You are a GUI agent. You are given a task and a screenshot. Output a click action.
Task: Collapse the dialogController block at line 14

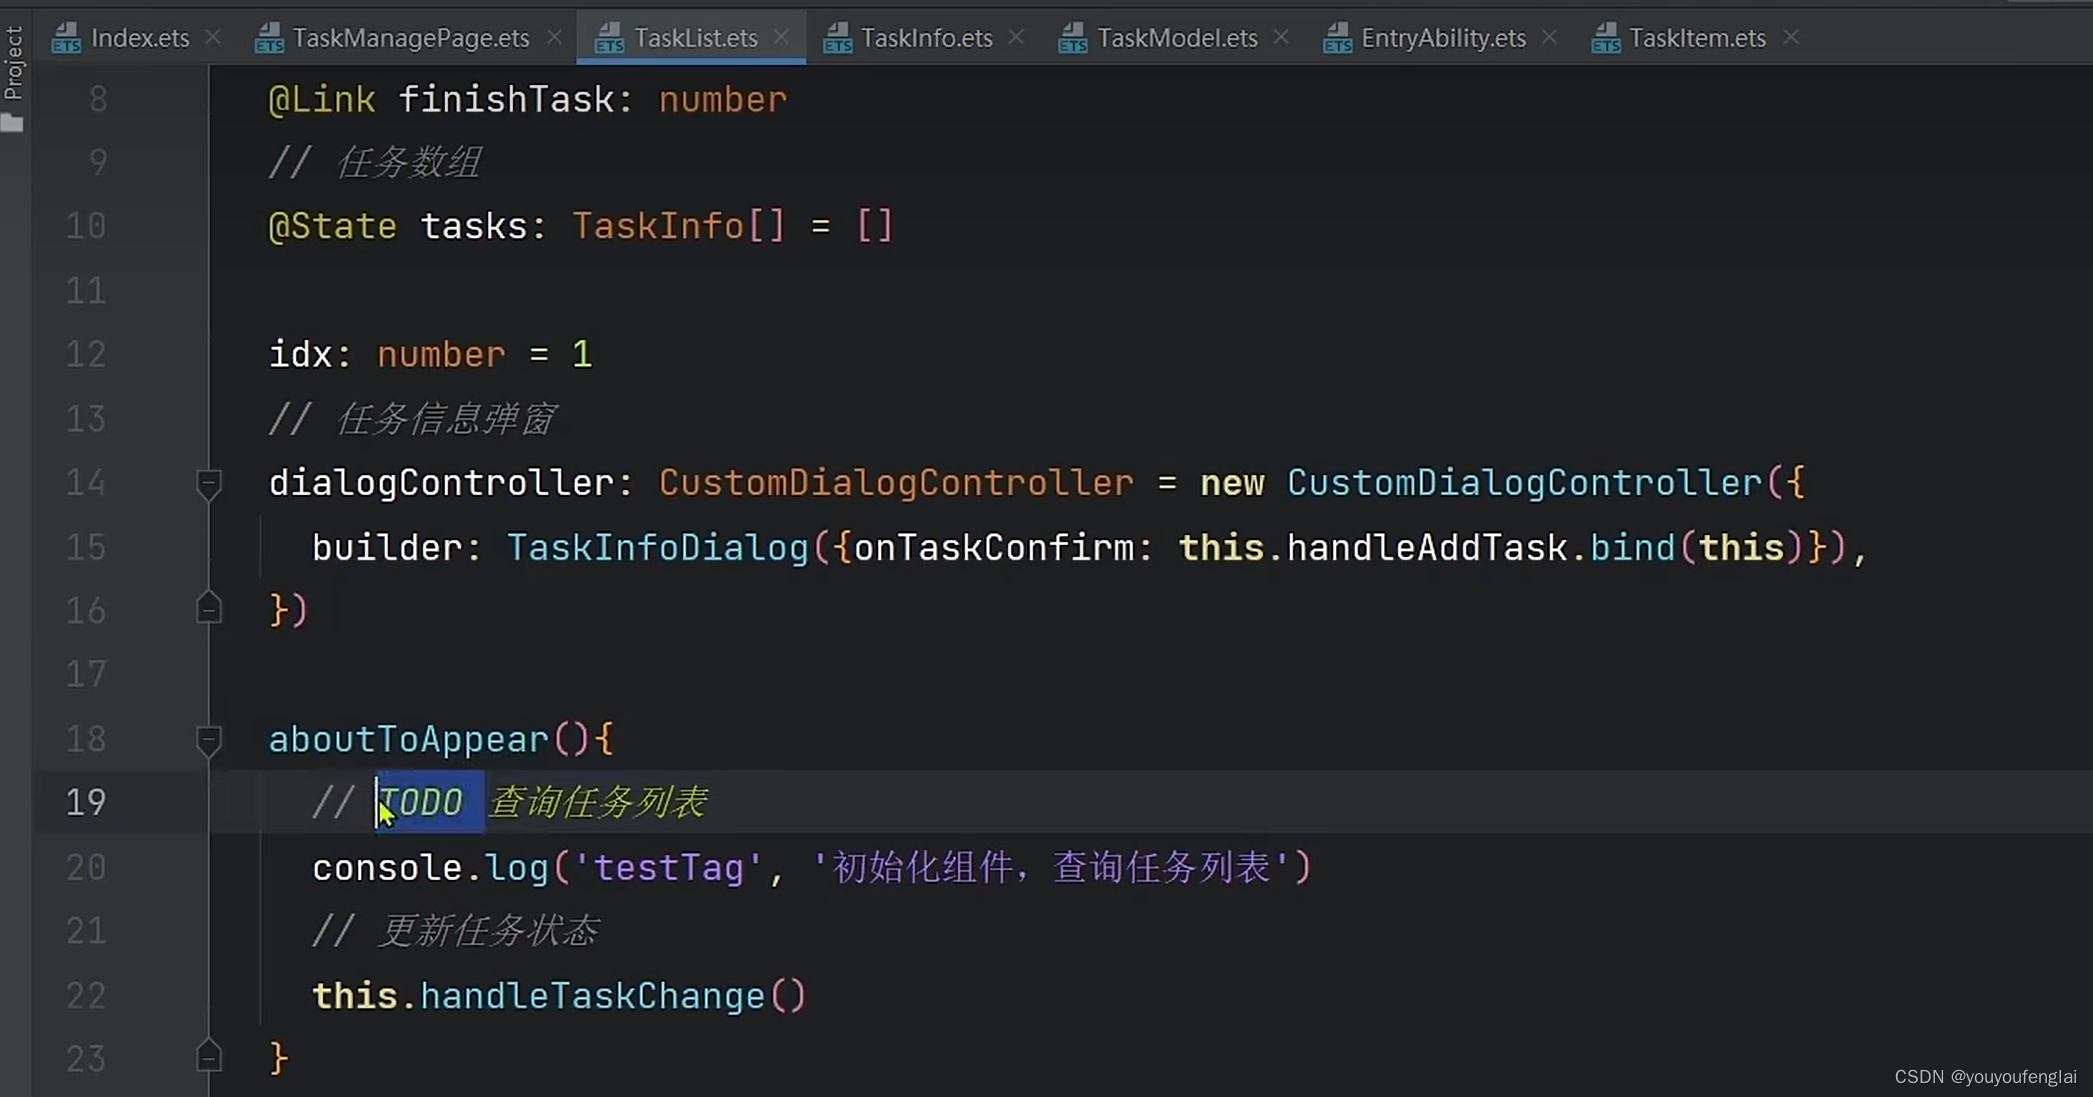pyautogui.click(x=209, y=484)
